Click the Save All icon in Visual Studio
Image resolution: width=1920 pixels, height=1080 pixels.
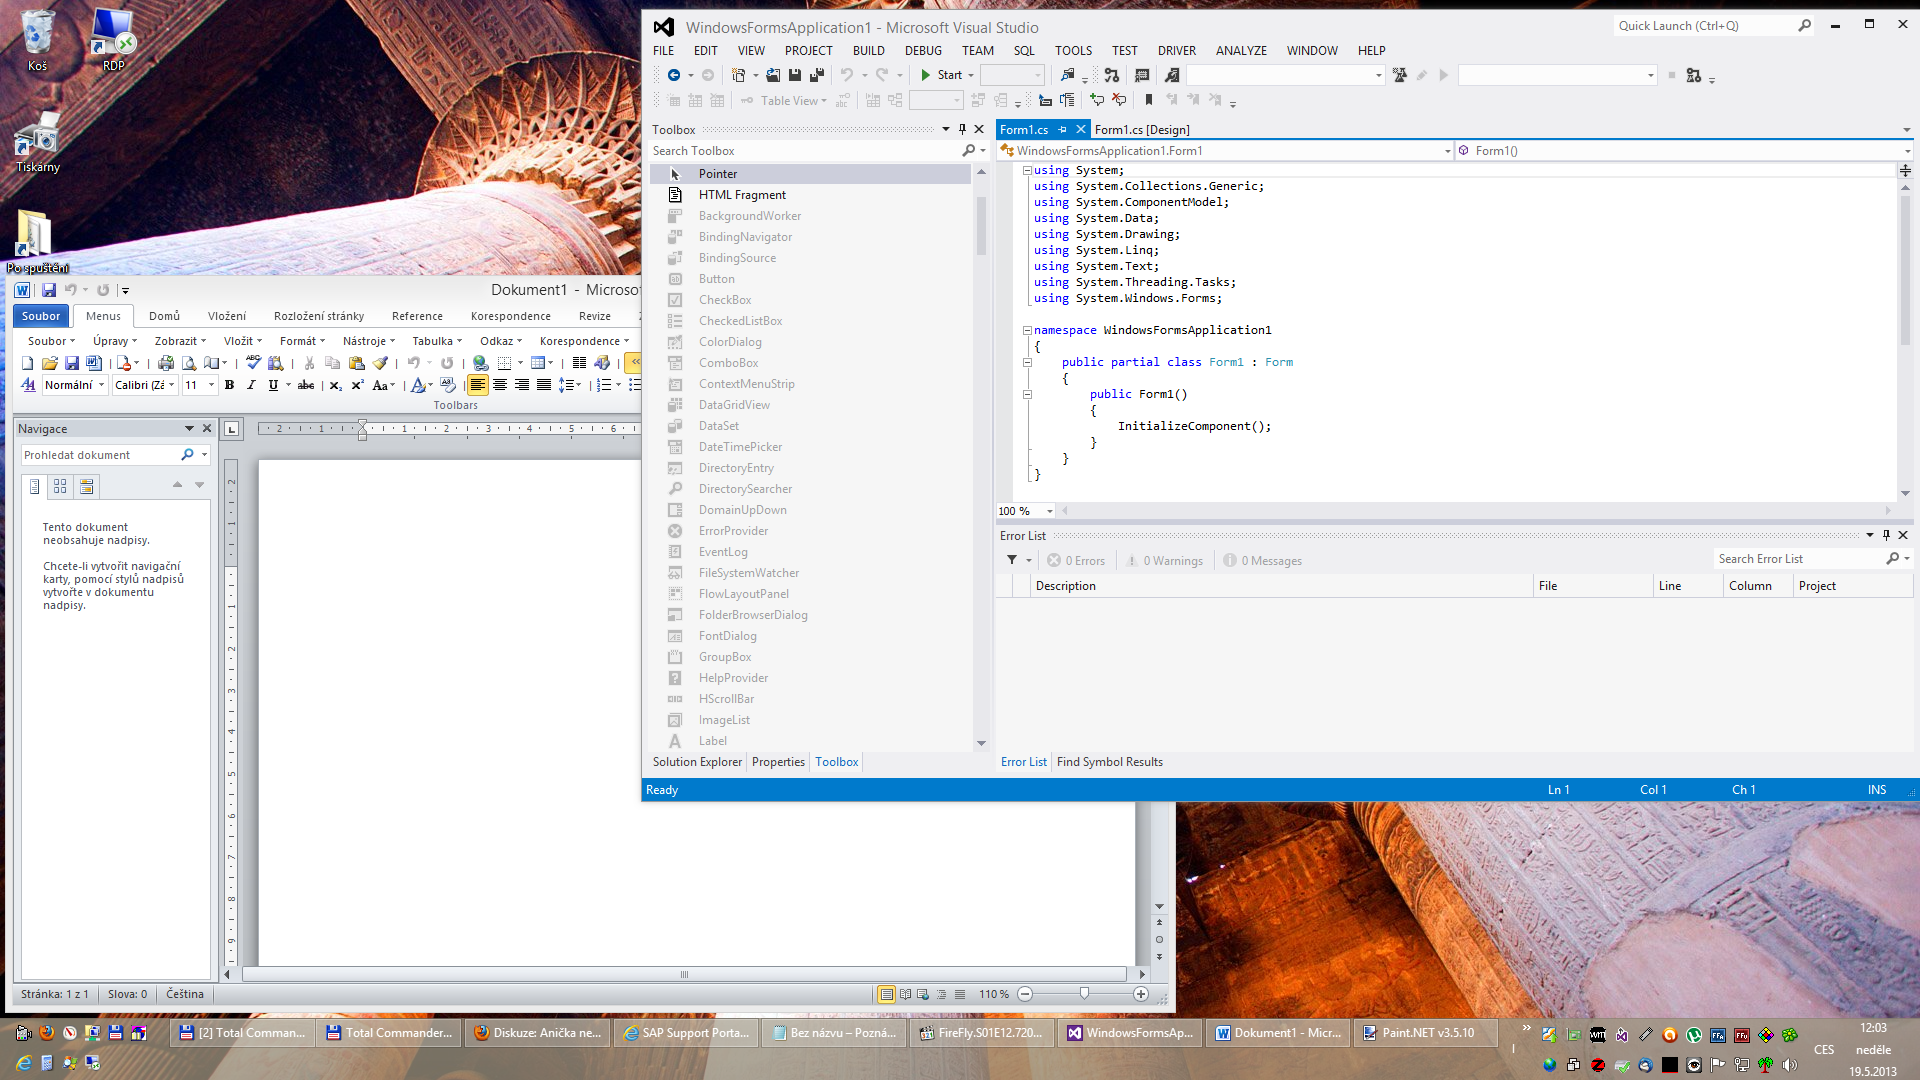tap(817, 75)
